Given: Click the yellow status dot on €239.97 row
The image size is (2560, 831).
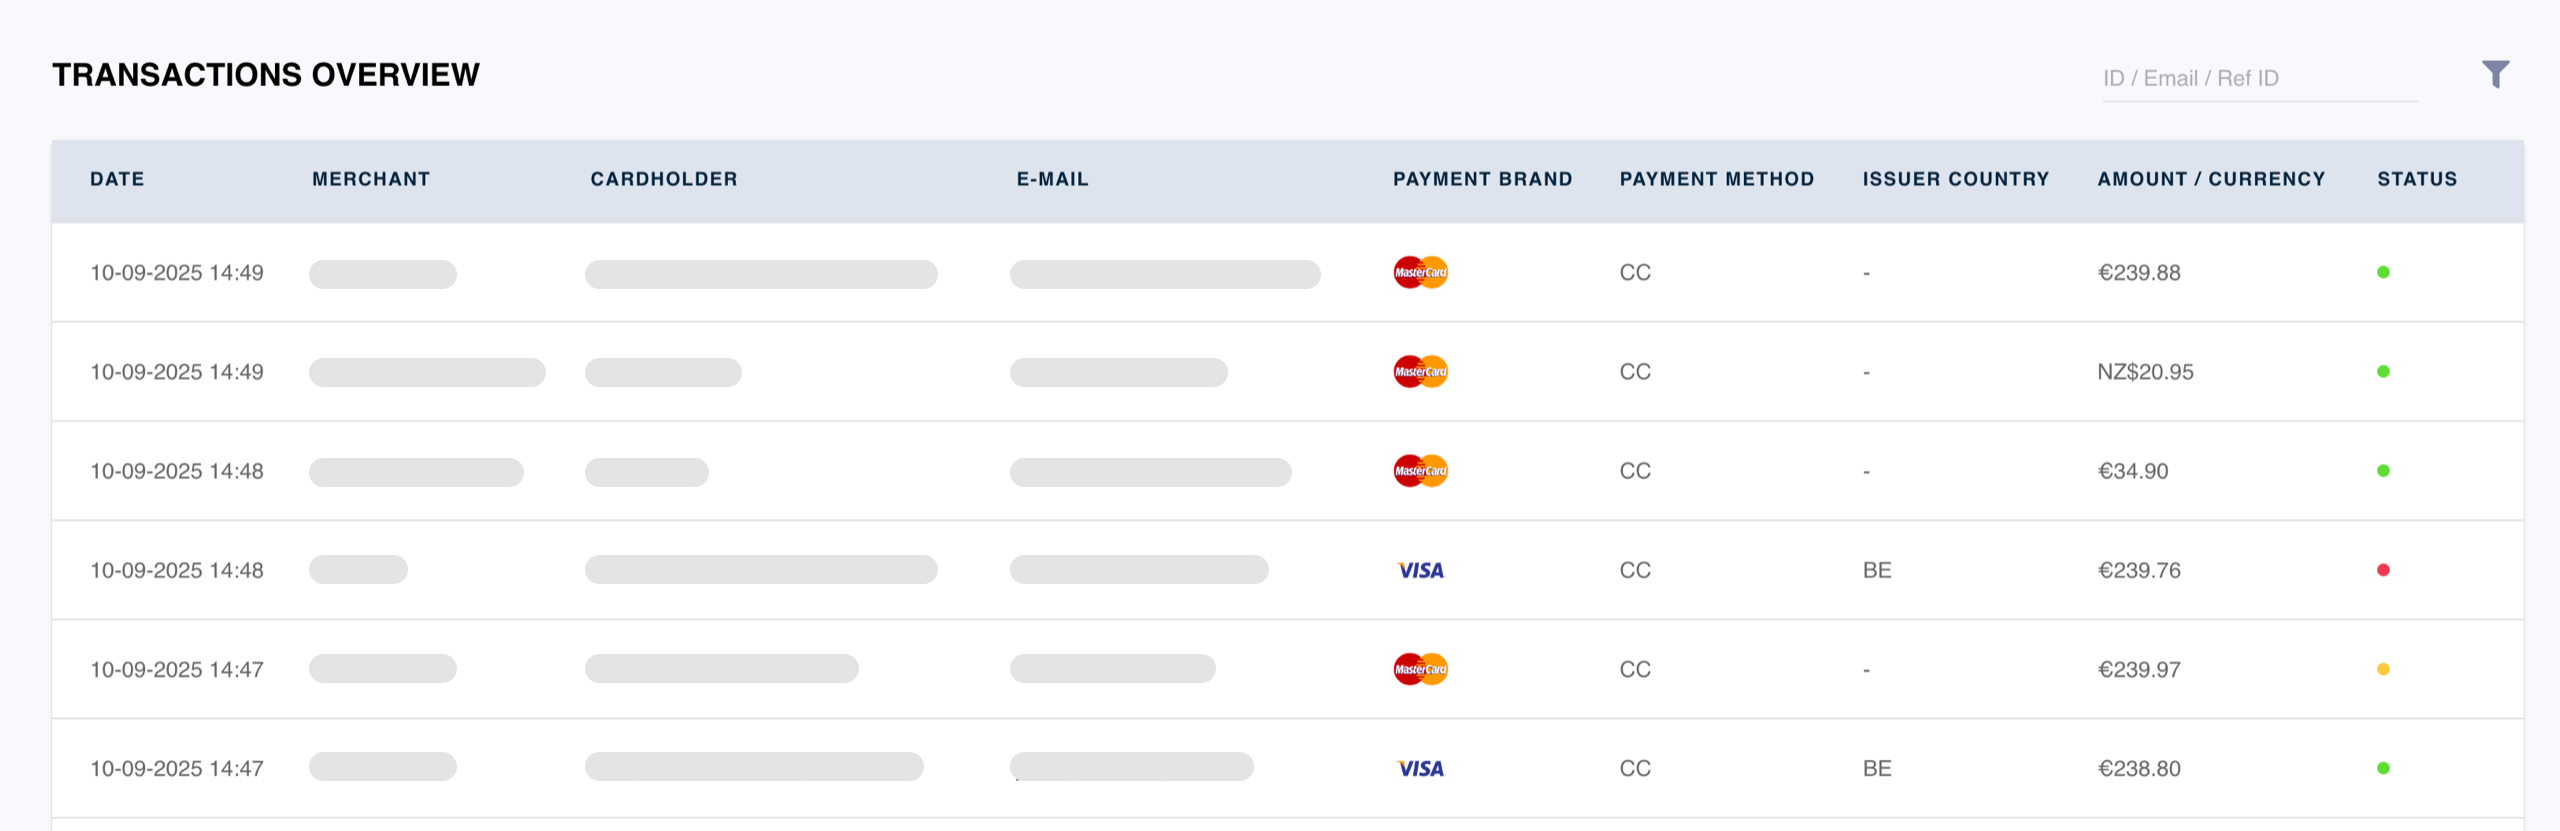Looking at the screenshot, I should click(x=2383, y=669).
